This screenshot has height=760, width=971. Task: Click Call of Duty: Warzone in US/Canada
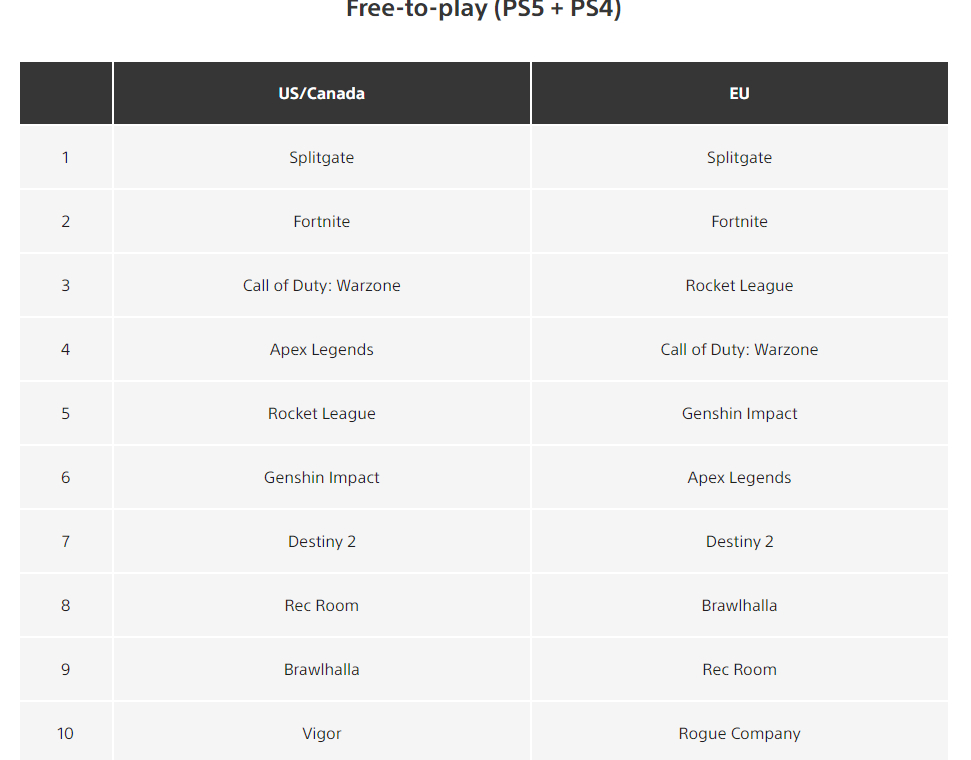(x=321, y=286)
